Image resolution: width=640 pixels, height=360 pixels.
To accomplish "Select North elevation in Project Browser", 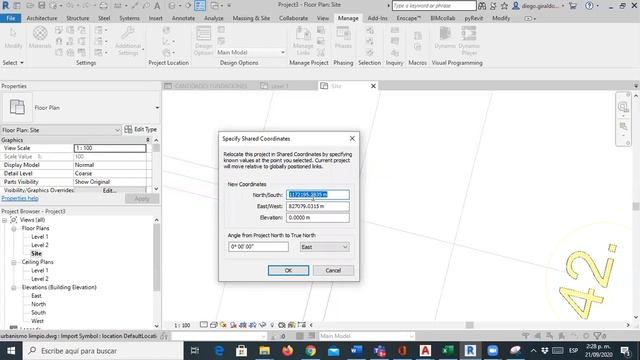I will point(38,304).
